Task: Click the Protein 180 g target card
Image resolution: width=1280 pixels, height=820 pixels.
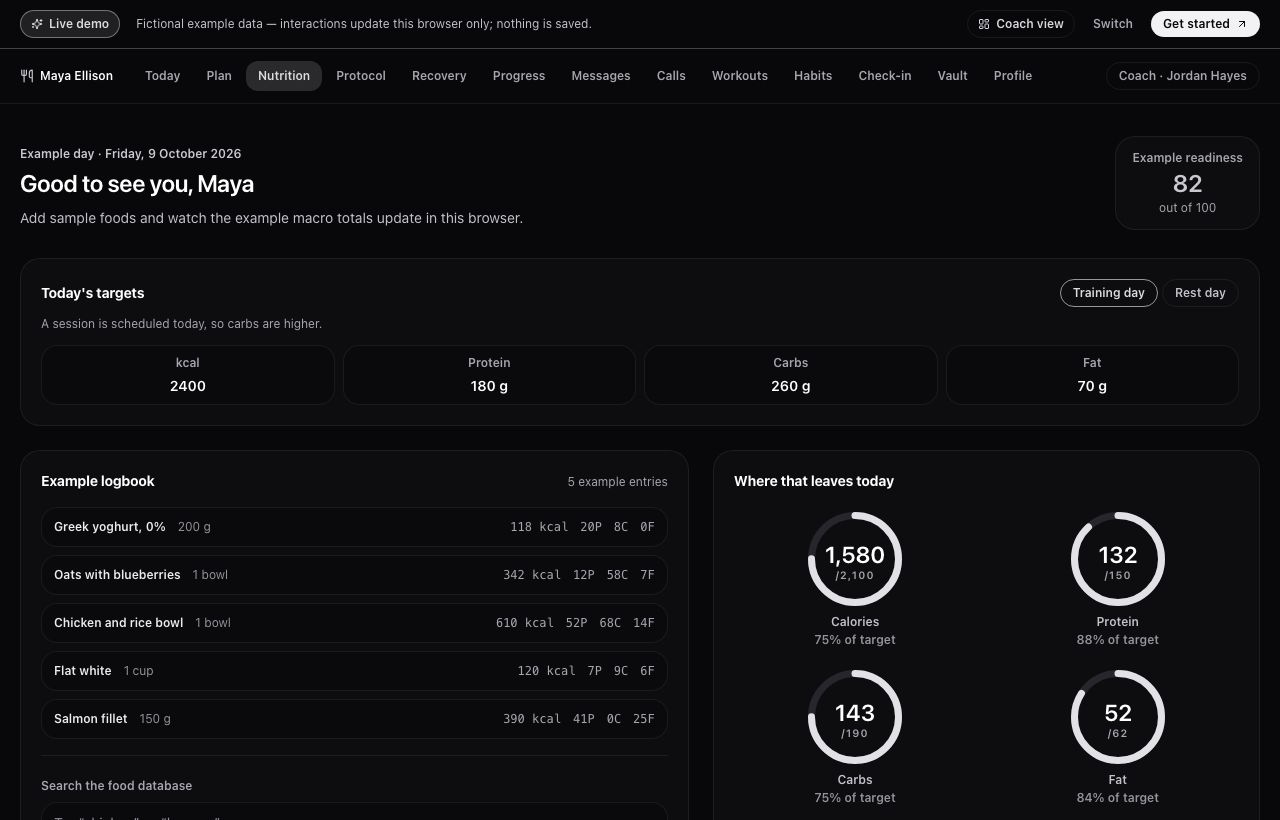Action: click(489, 375)
